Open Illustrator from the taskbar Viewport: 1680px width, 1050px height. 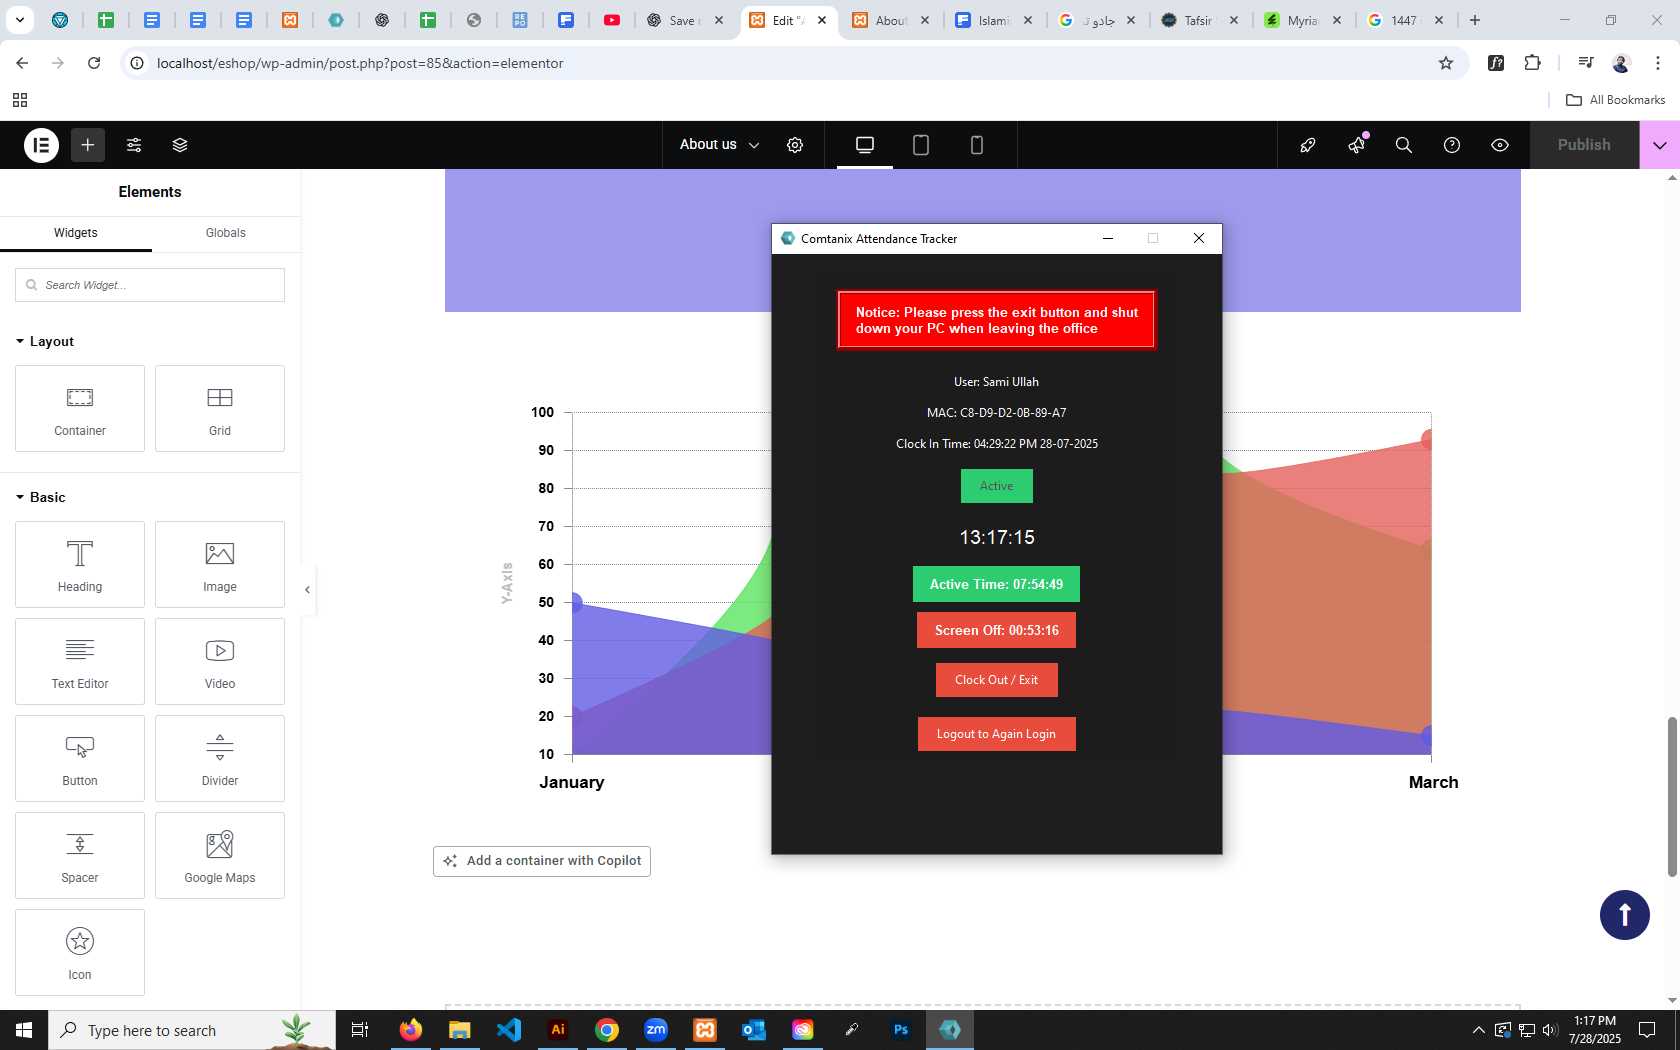click(558, 1030)
